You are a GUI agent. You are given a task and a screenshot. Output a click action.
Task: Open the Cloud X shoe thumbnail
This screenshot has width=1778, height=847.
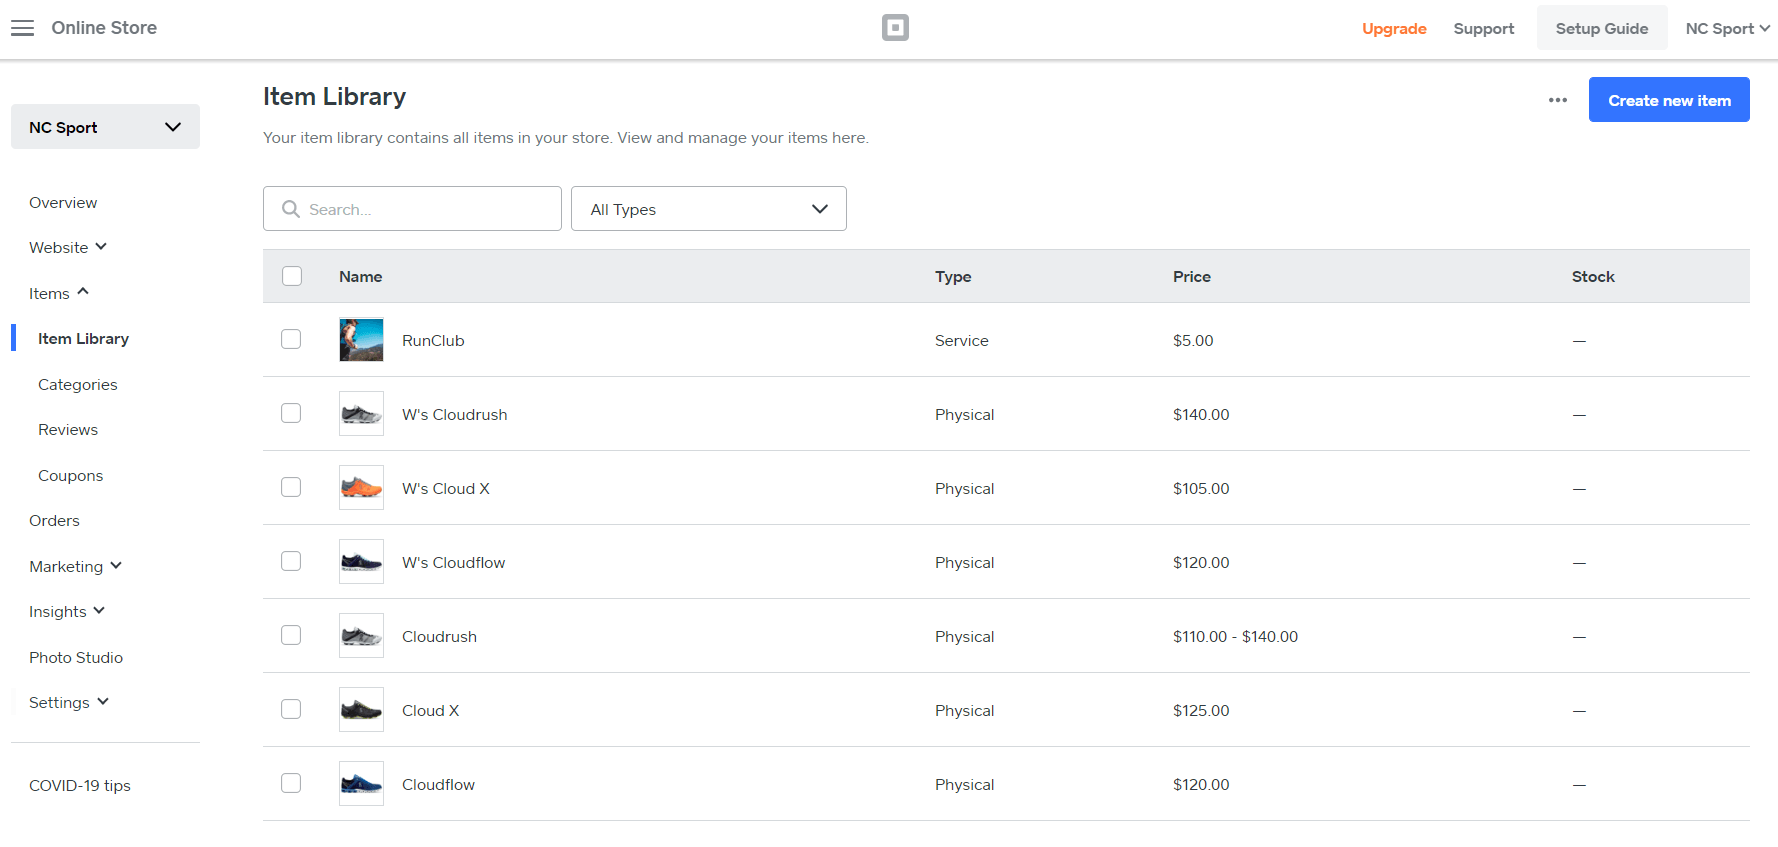[x=361, y=710]
